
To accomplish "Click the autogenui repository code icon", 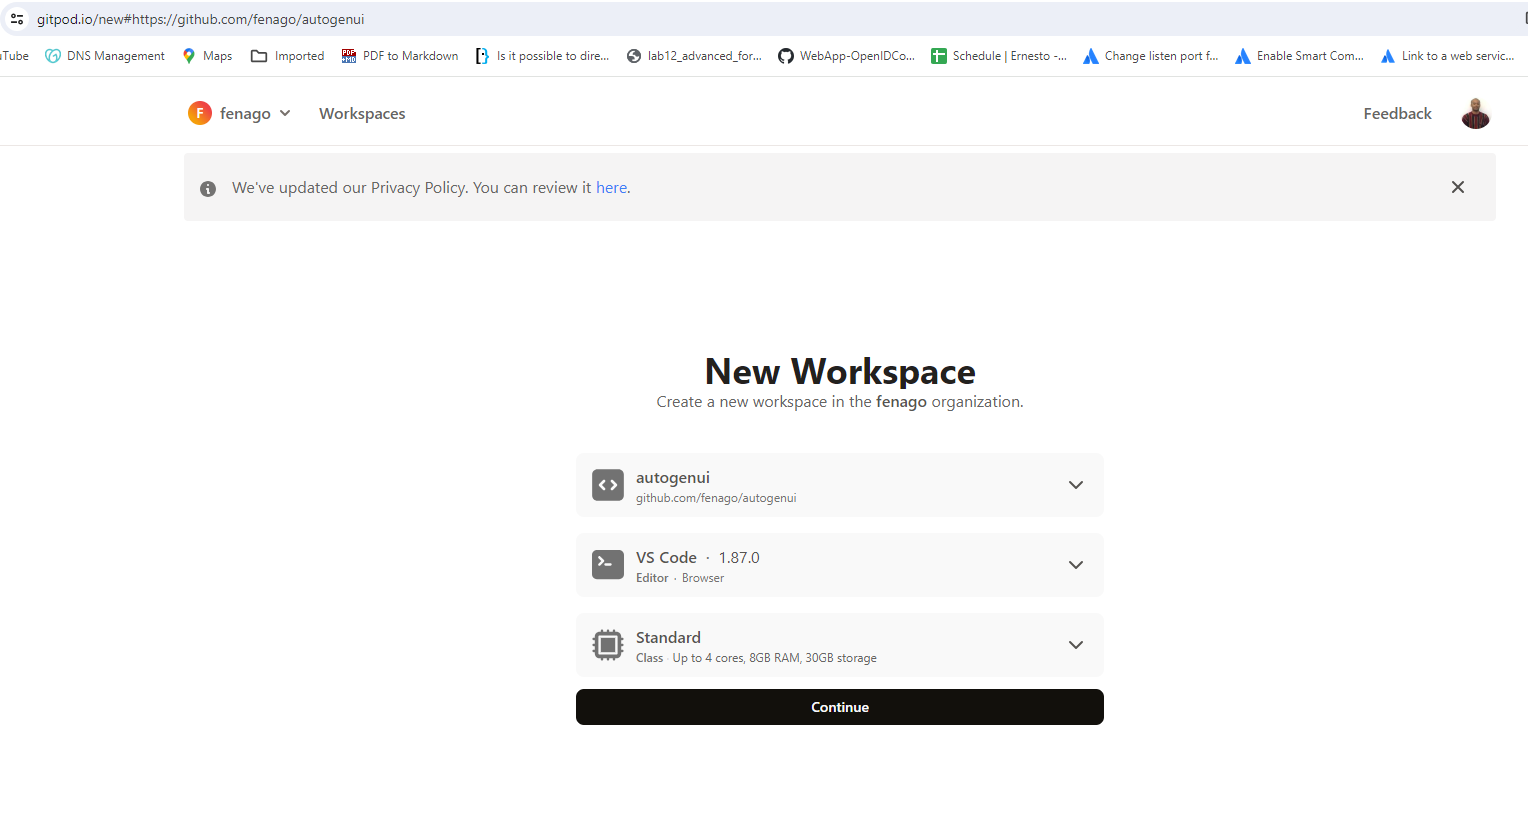I will 608,485.
